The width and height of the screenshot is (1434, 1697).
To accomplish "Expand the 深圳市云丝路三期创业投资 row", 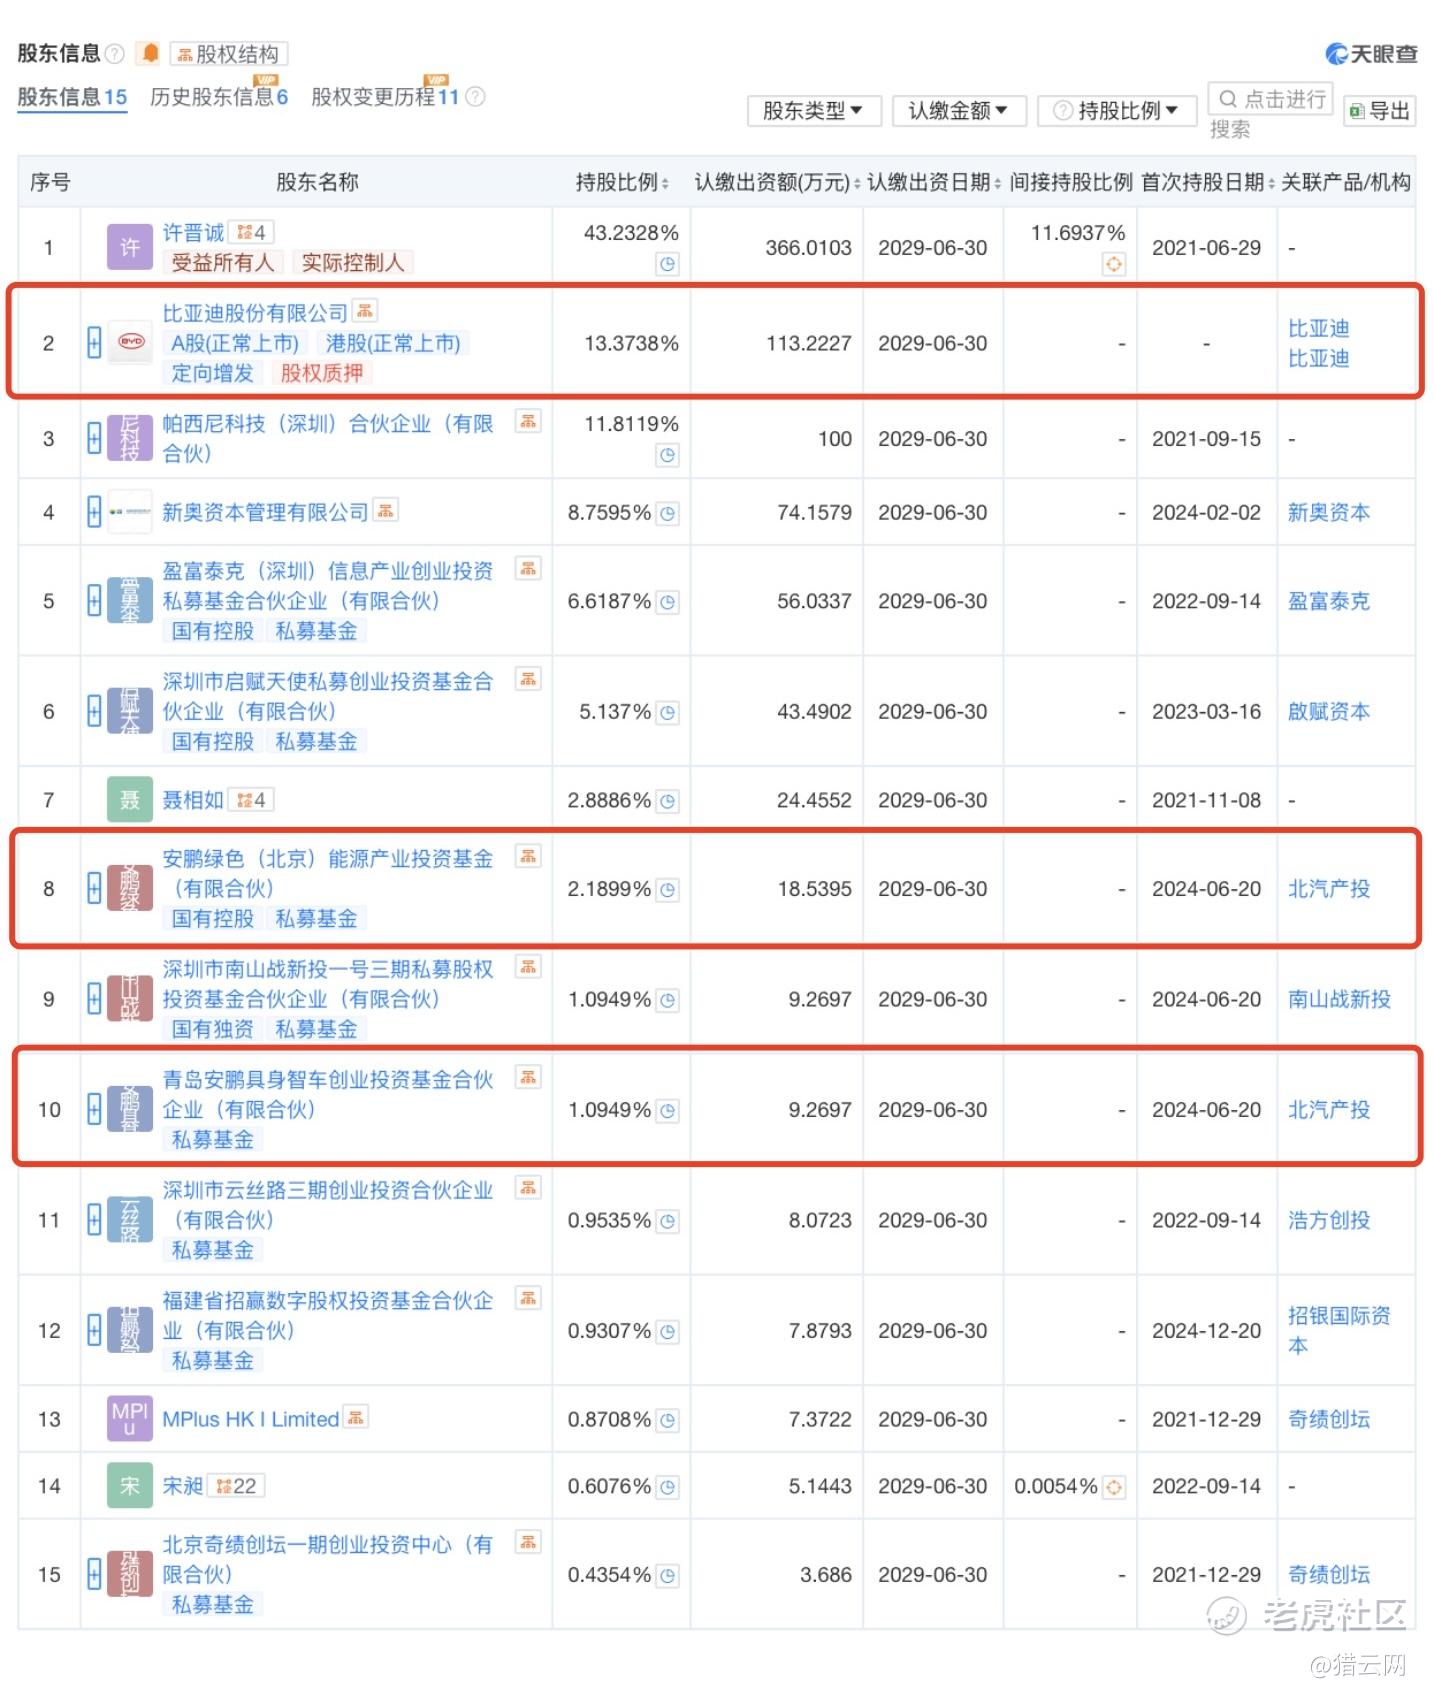I will [94, 1220].
